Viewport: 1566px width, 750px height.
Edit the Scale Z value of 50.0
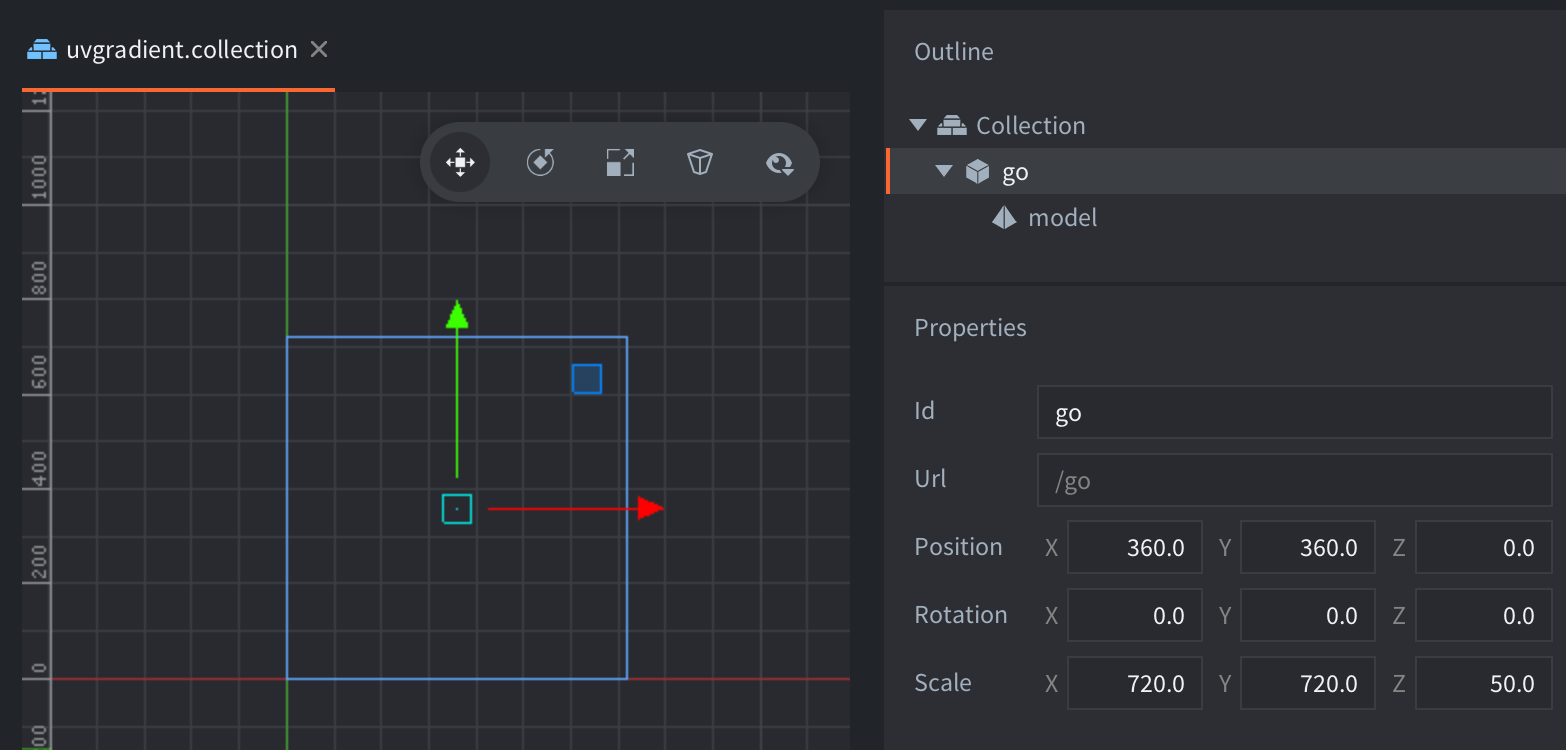1484,683
